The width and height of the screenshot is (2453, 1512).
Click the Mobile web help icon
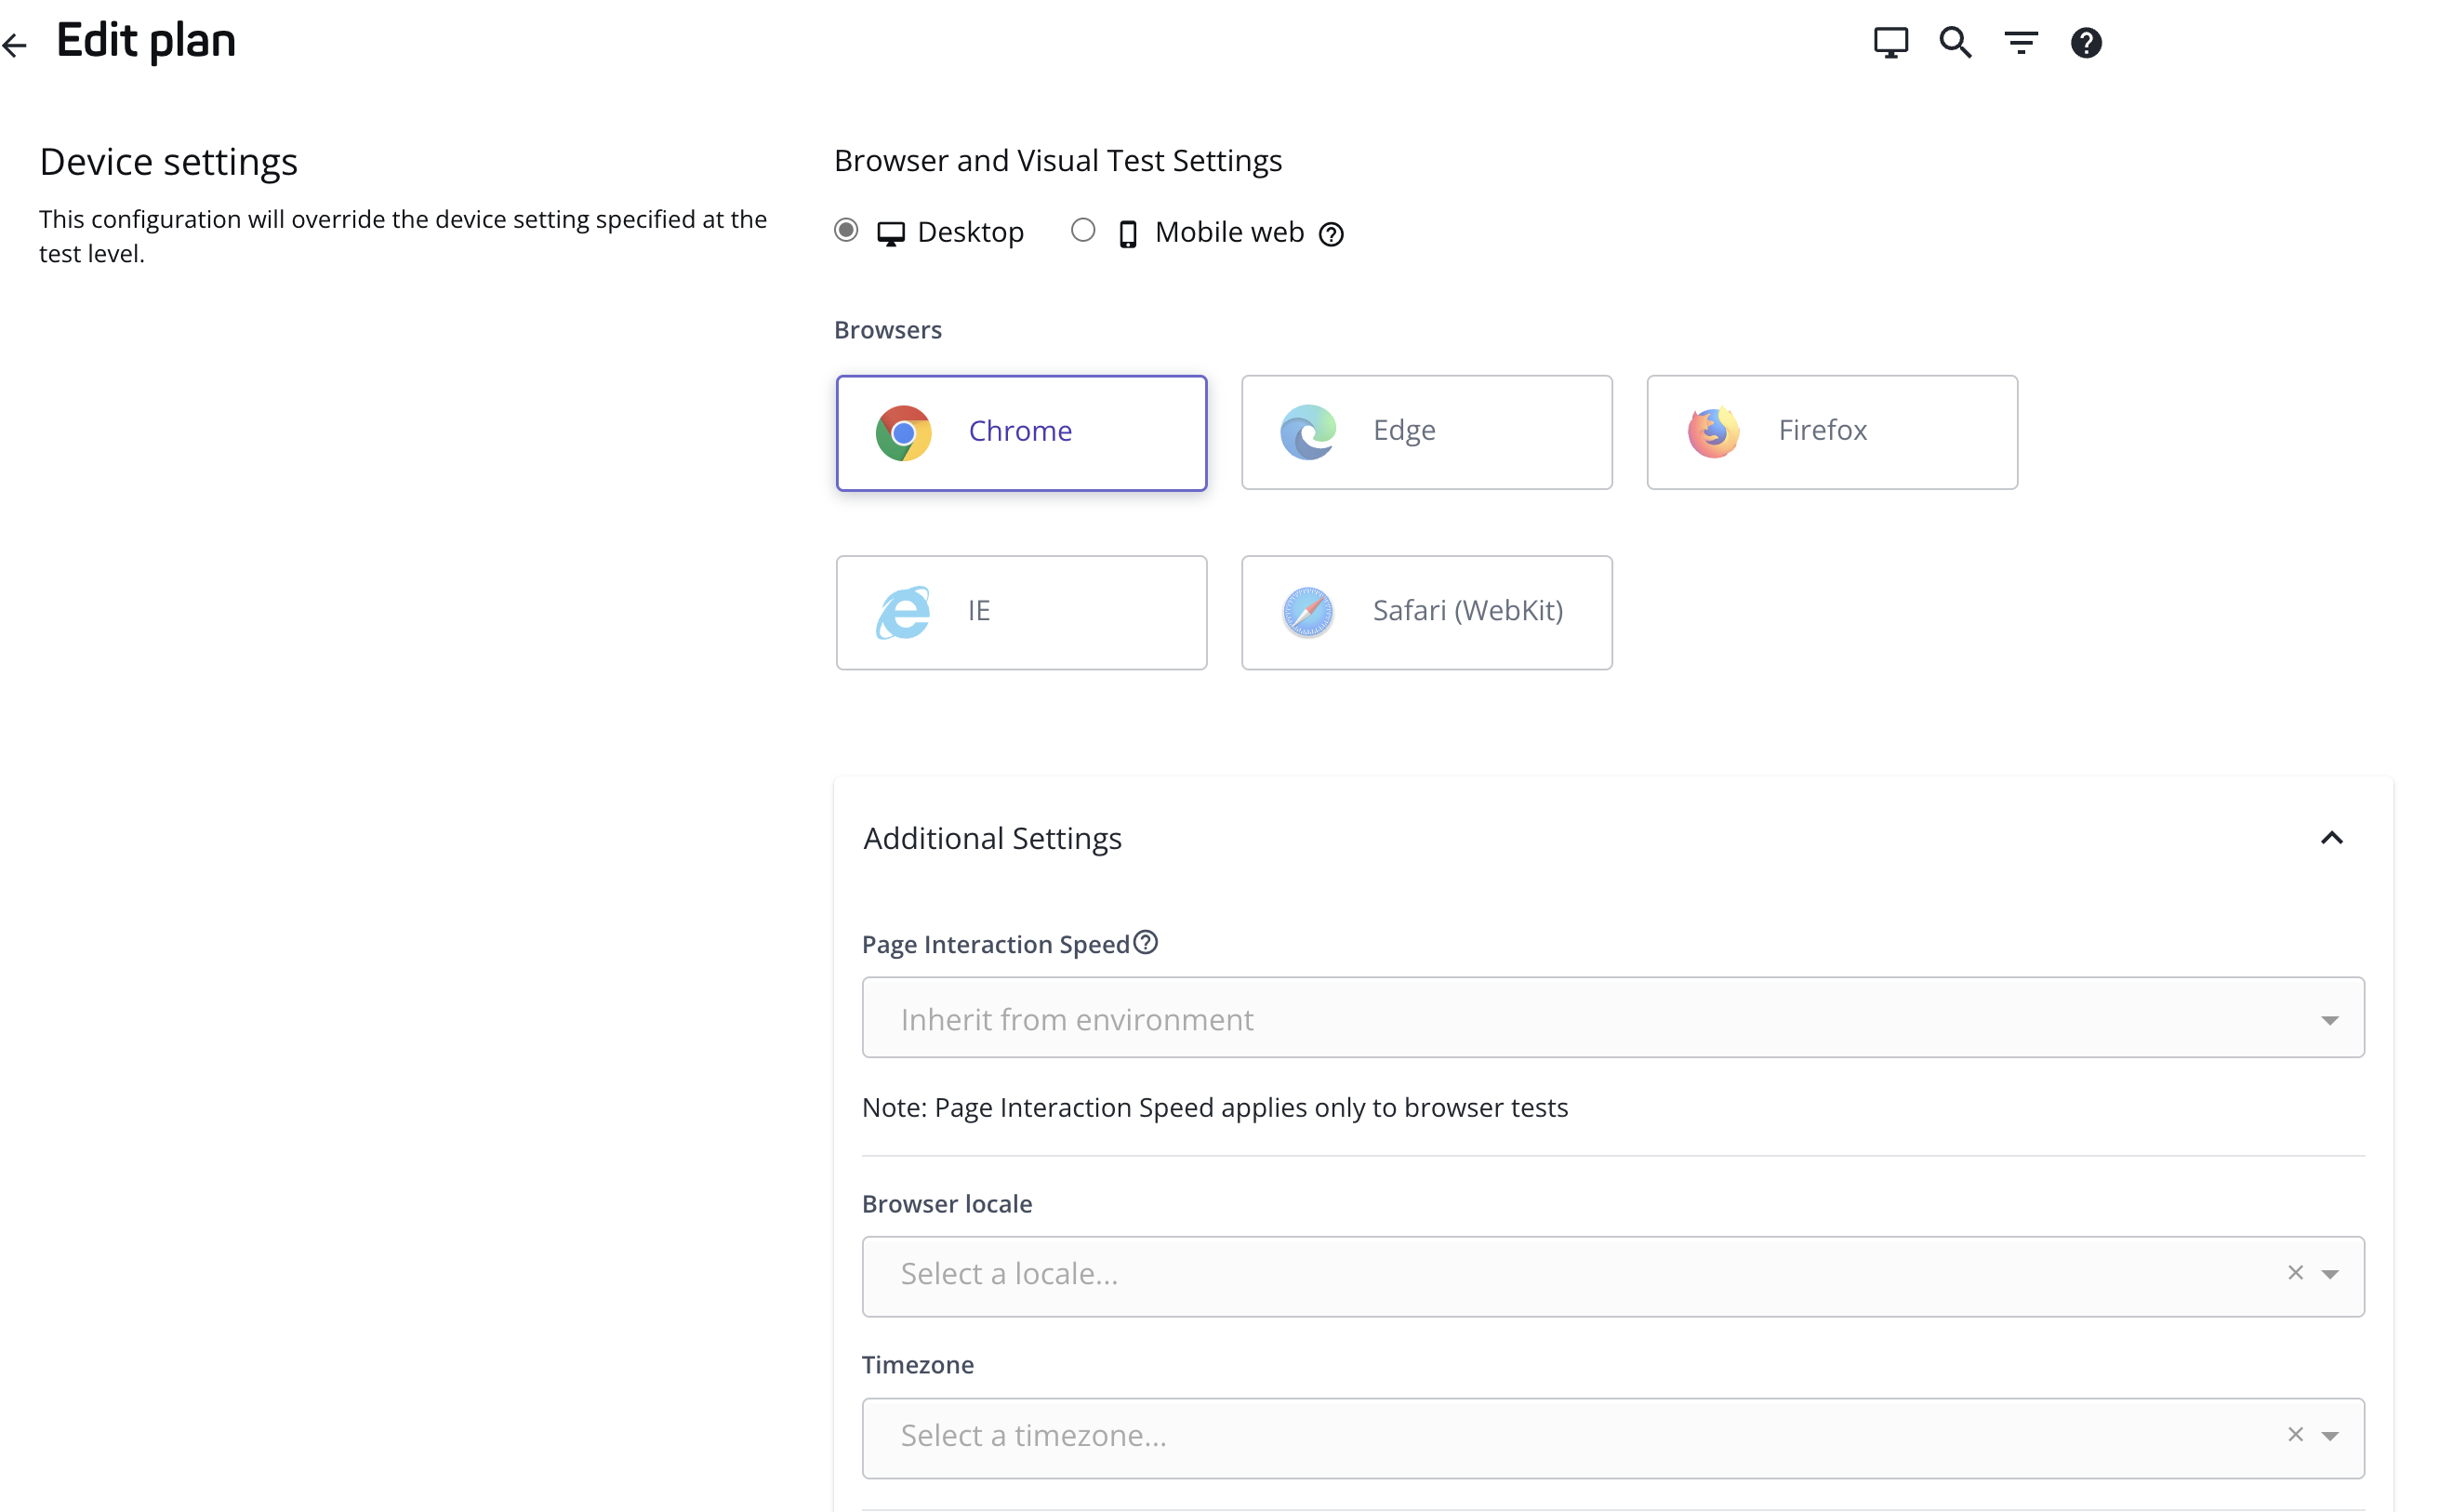pyautogui.click(x=1330, y=234)
